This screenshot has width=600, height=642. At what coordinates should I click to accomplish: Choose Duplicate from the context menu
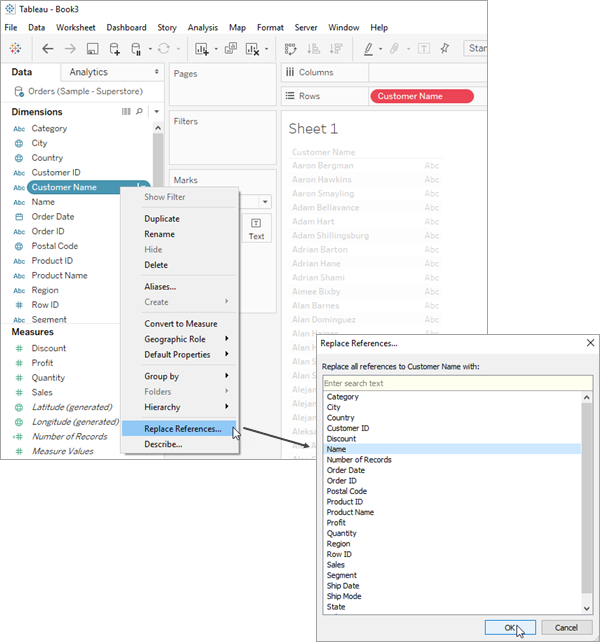(162, 219)
